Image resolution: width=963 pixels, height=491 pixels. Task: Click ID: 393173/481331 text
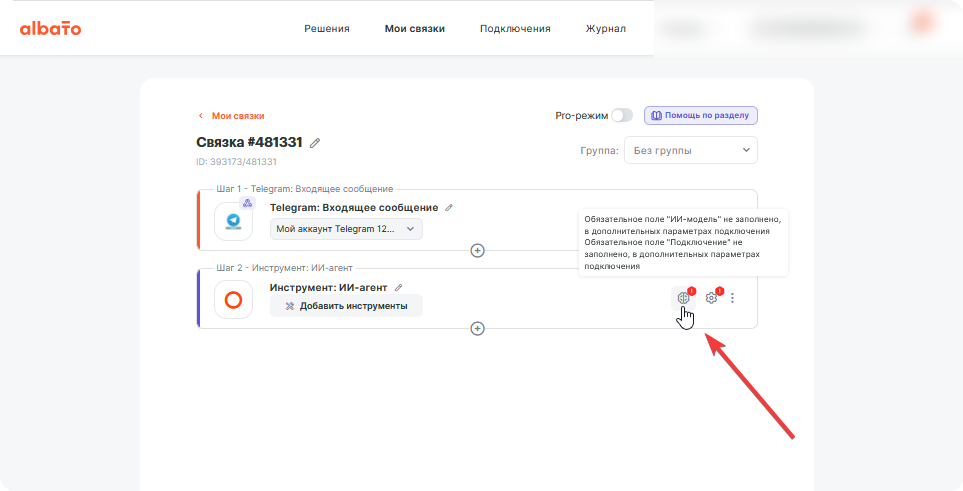coord(236,162)
